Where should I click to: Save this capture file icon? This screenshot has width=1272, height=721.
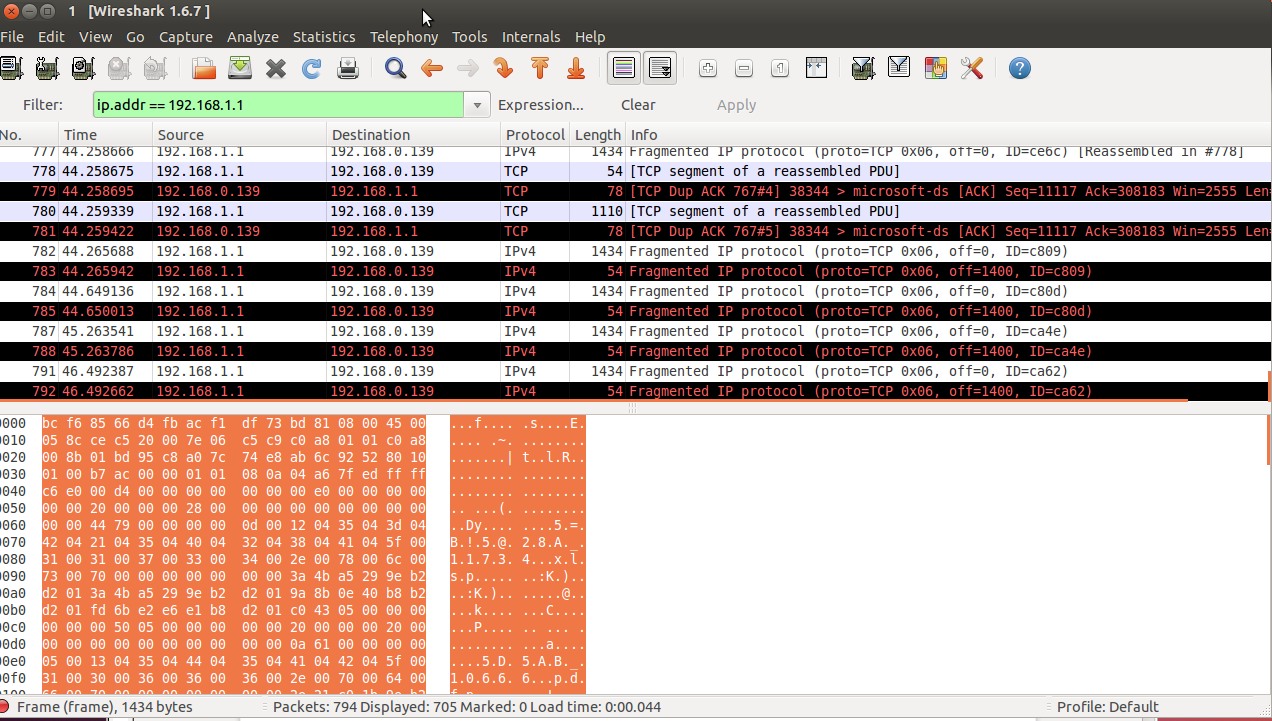[x=240, y=68]
